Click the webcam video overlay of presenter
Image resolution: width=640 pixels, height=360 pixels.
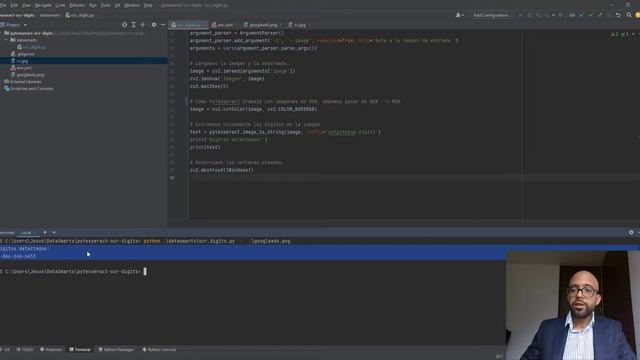click(573, 305)
